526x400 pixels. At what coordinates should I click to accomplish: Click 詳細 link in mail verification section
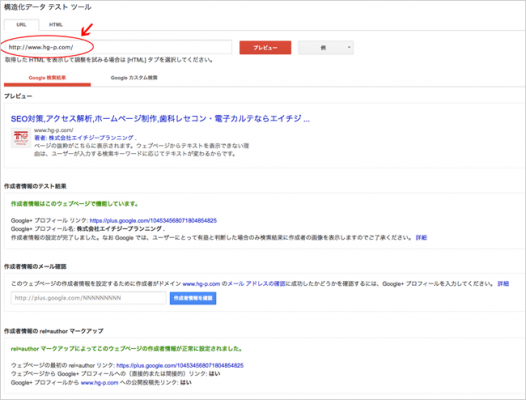click(503, 284)
